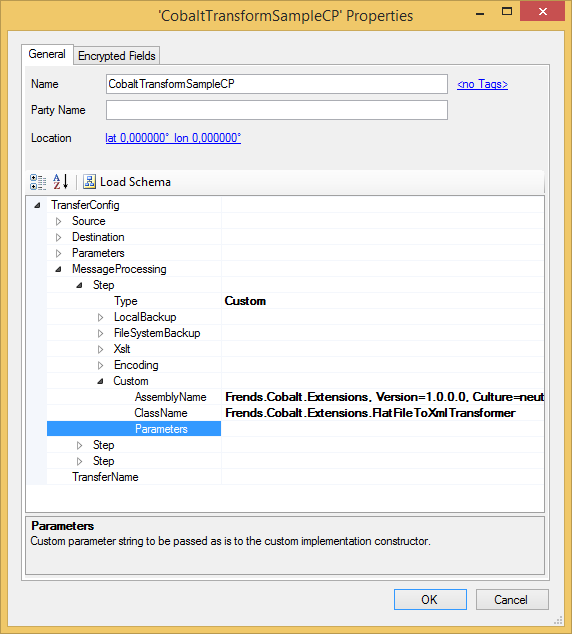572x634 pixels.
Task: Select the LocalBackup label
Action: point(145,317)
